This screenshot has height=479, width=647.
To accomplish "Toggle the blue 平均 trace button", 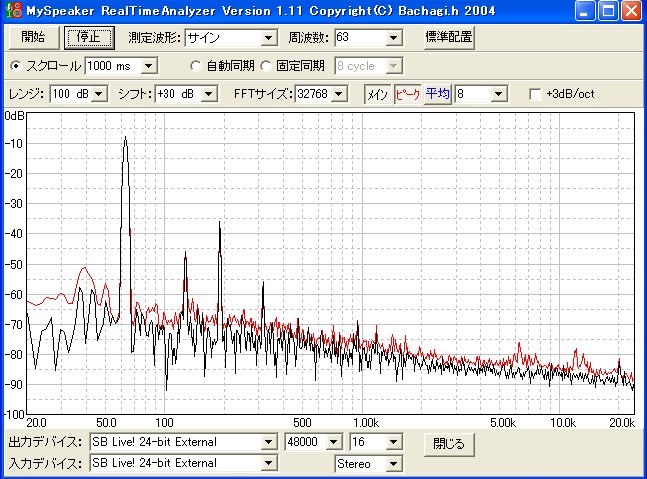I will click(437, 93).
